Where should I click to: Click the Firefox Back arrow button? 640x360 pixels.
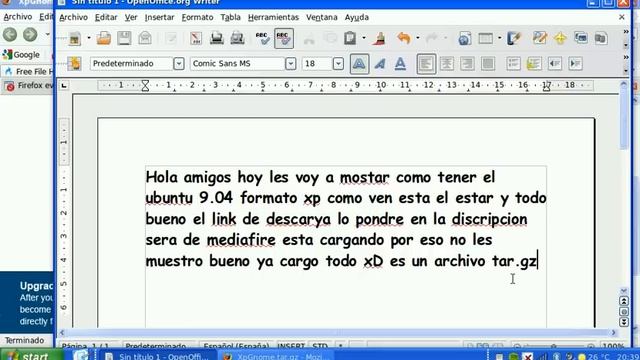coord(10,35)
